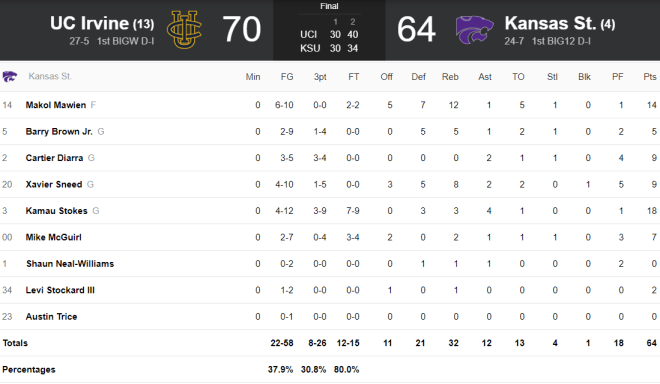
Task: Open Austin Trice's profile
Action: (x=51, y=317)
